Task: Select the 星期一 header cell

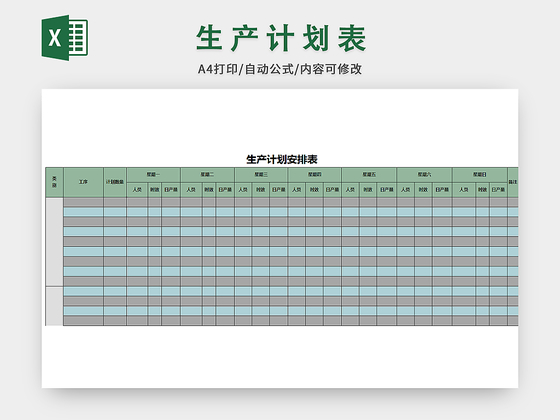Action: coord(154,175)
